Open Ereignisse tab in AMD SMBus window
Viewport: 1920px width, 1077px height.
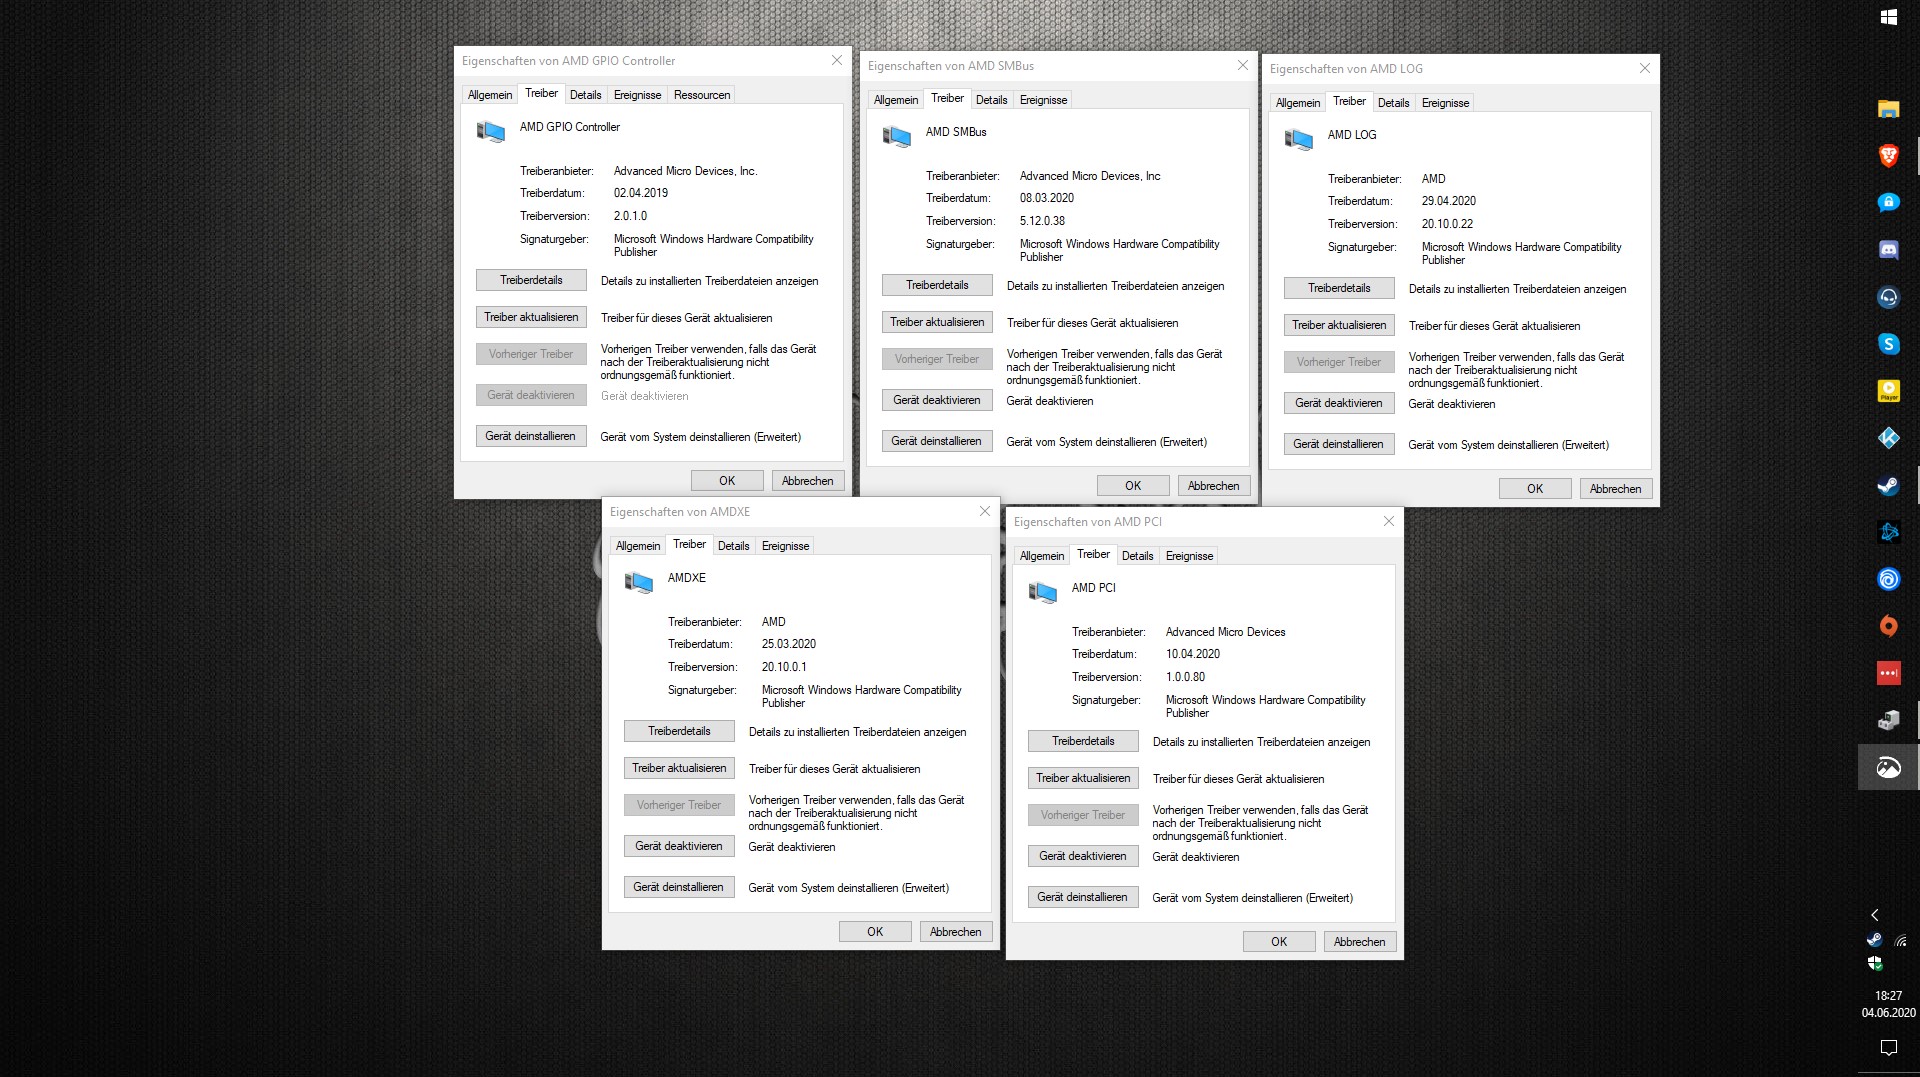pos(1043,100)
